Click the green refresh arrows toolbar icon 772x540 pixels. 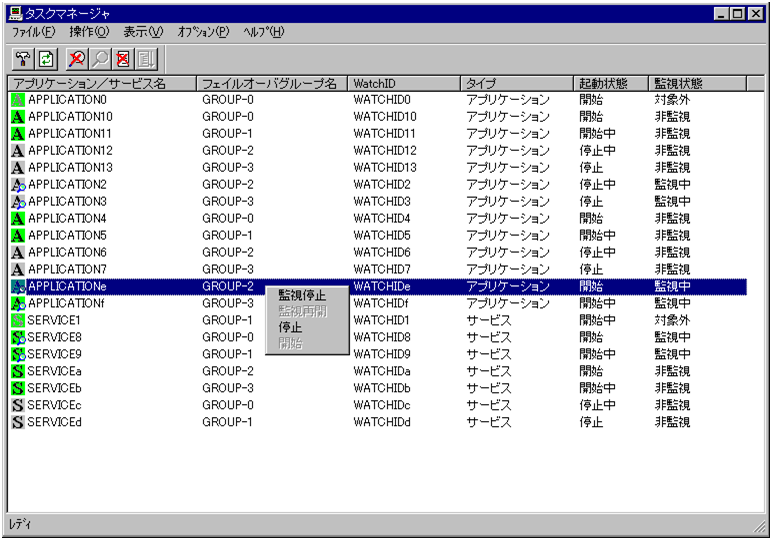tap(46, 59)
